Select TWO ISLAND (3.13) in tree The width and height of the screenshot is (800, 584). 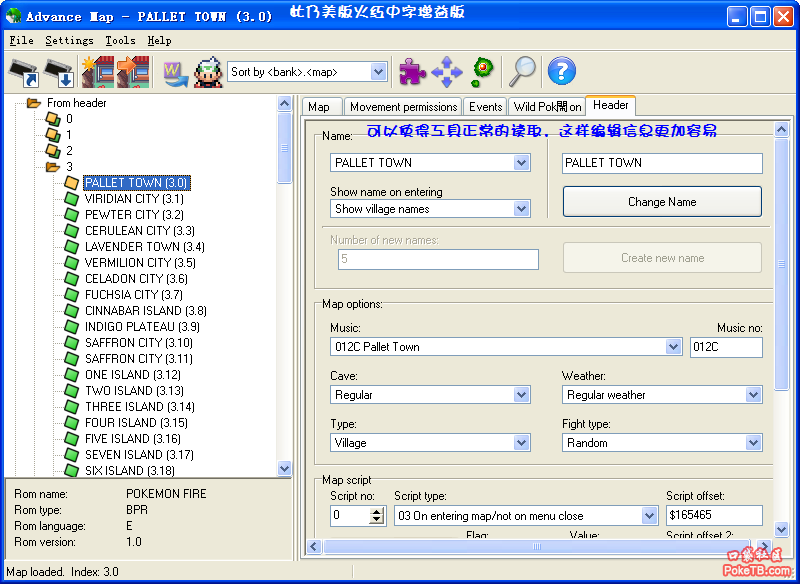tap(134, 391)
